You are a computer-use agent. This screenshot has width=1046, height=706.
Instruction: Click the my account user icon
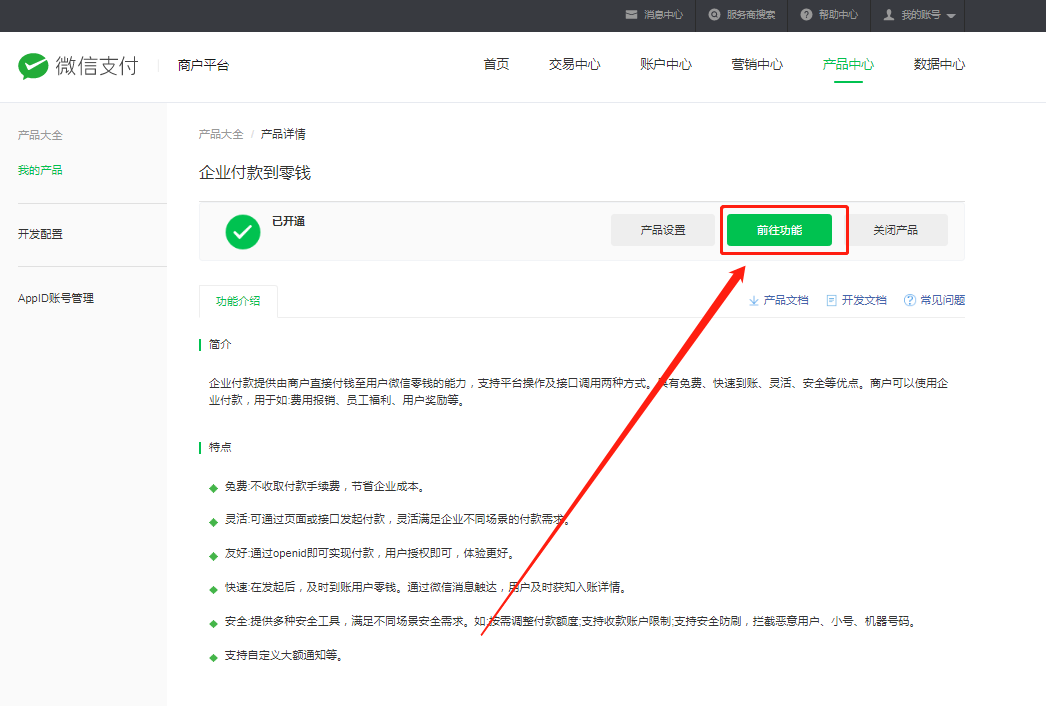[889, 15]
